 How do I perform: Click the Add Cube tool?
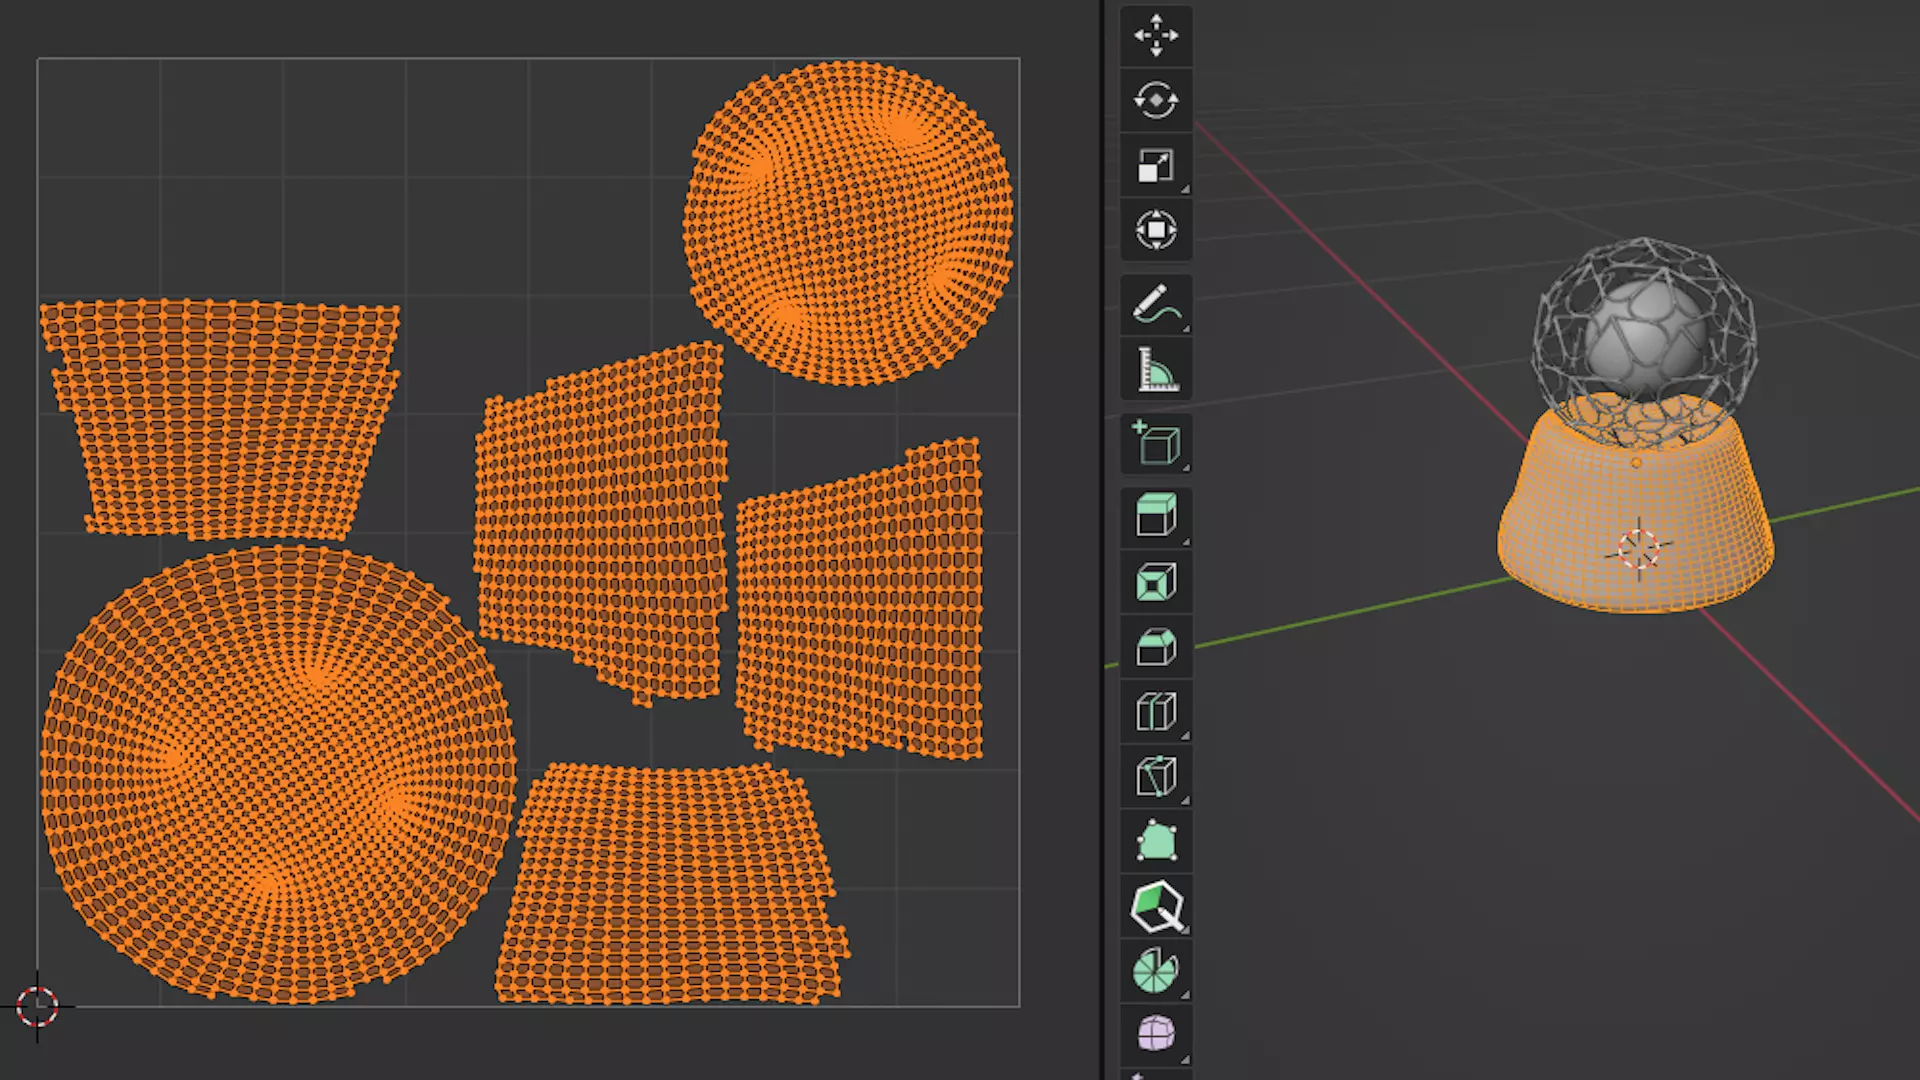click(x=1156, y=444)
